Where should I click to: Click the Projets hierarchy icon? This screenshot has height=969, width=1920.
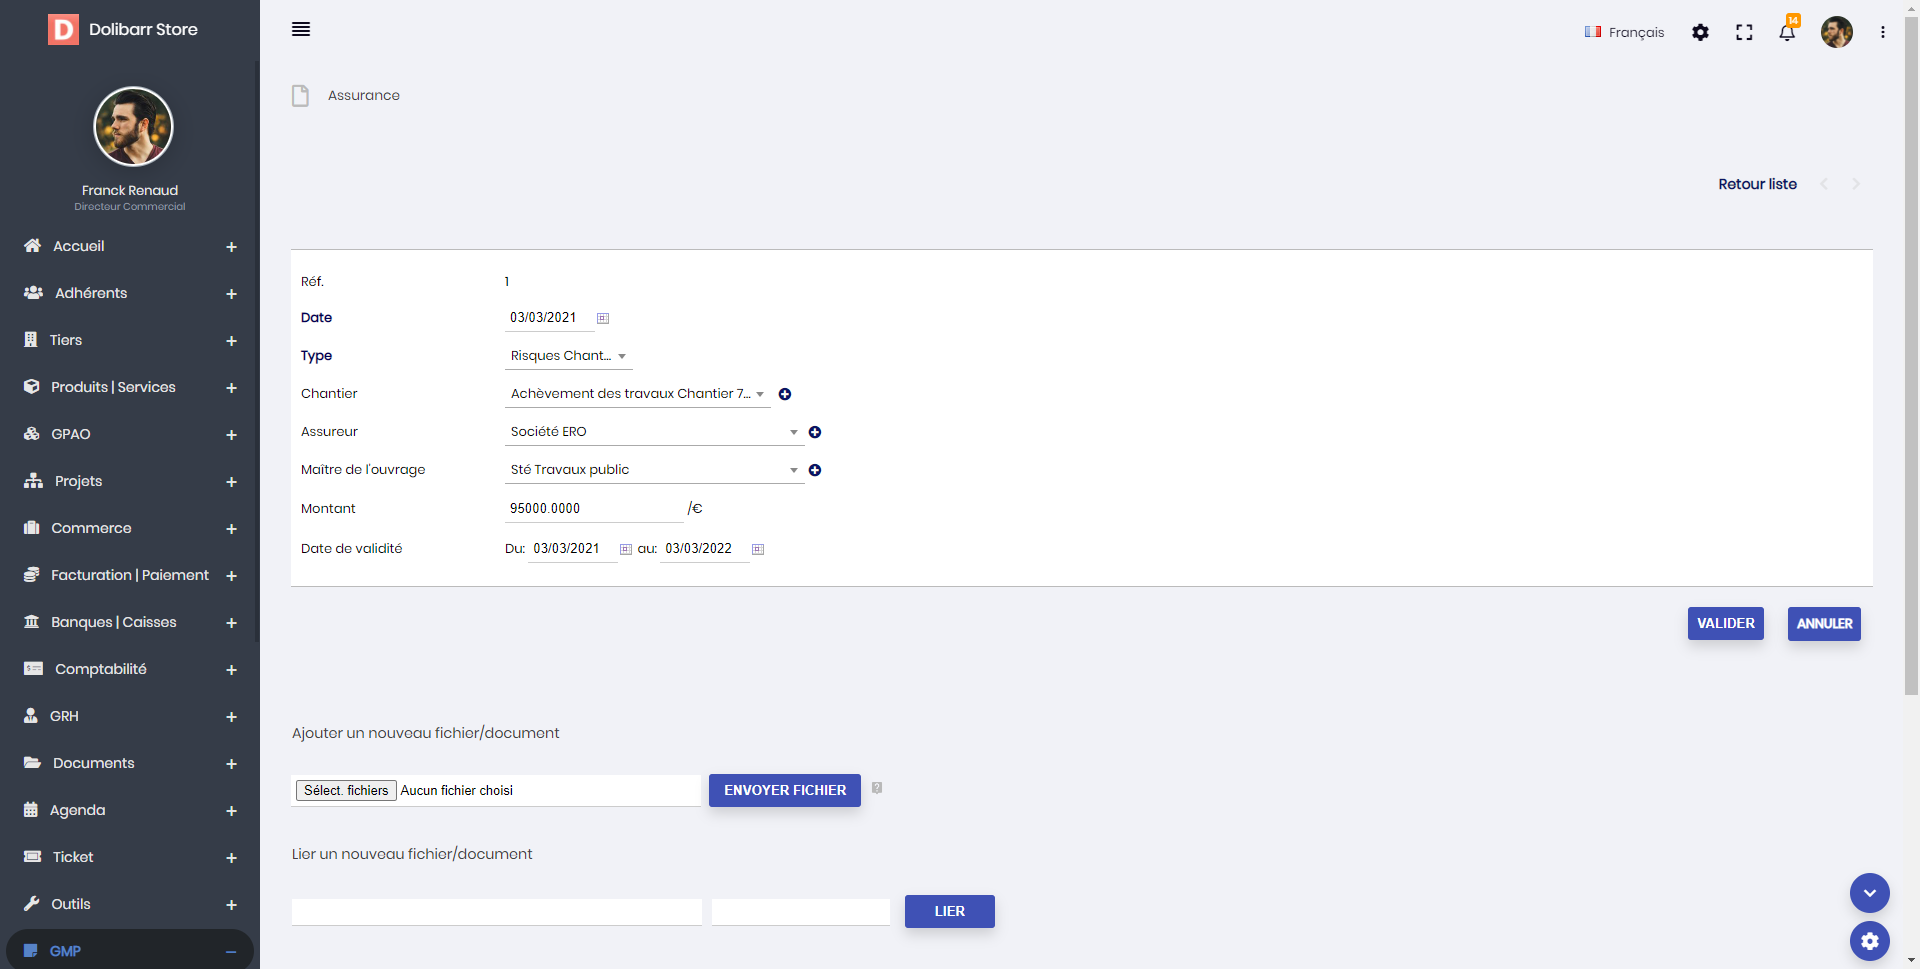click(33, 481)
